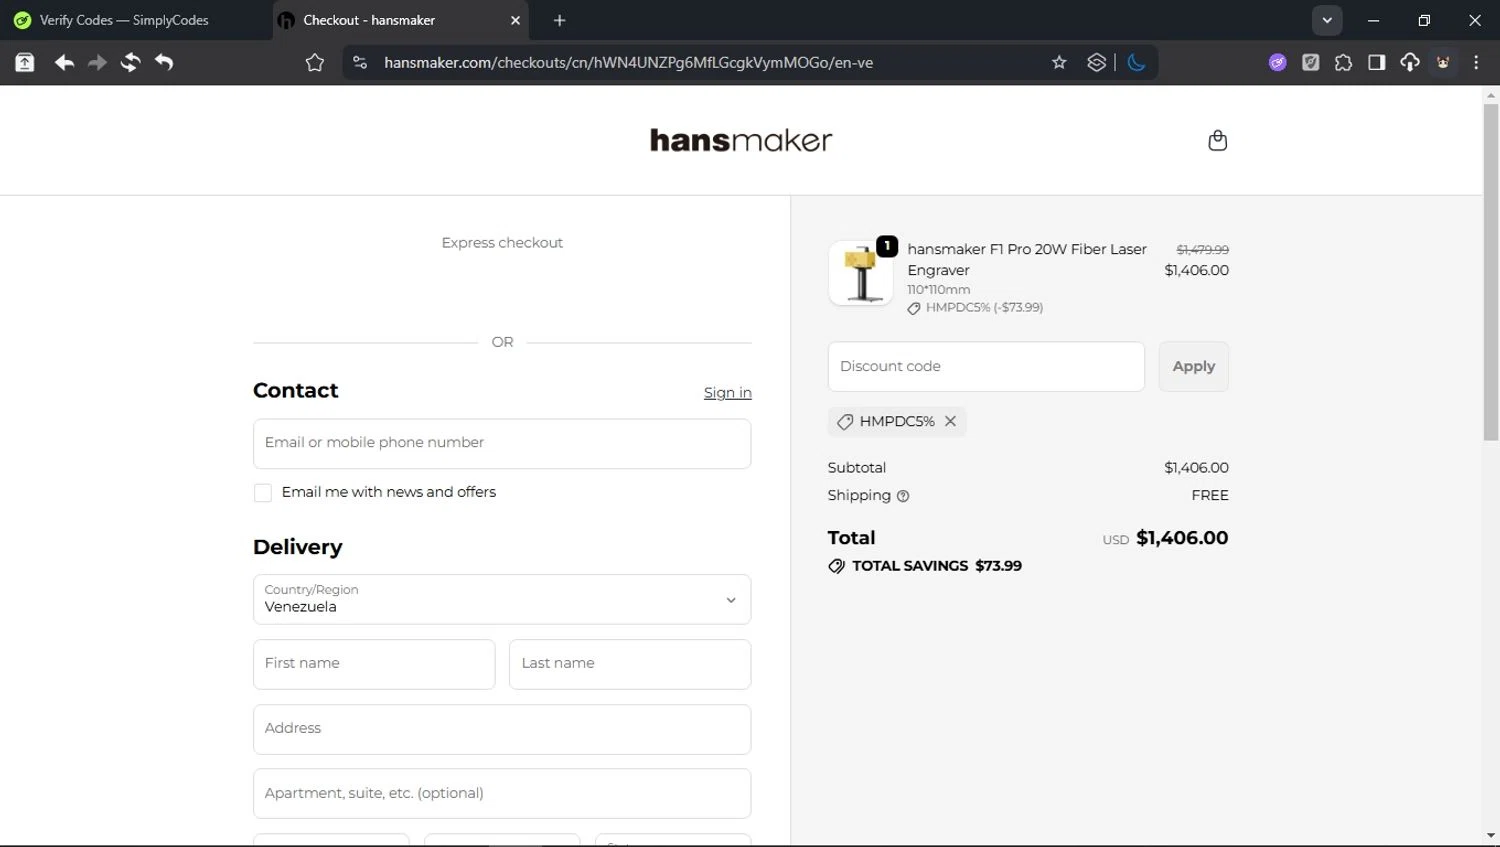The height and width of the screenshot is (847, 1500).
Task: Click the total amount $1,406.00
Action: [x=1182, y=538]
